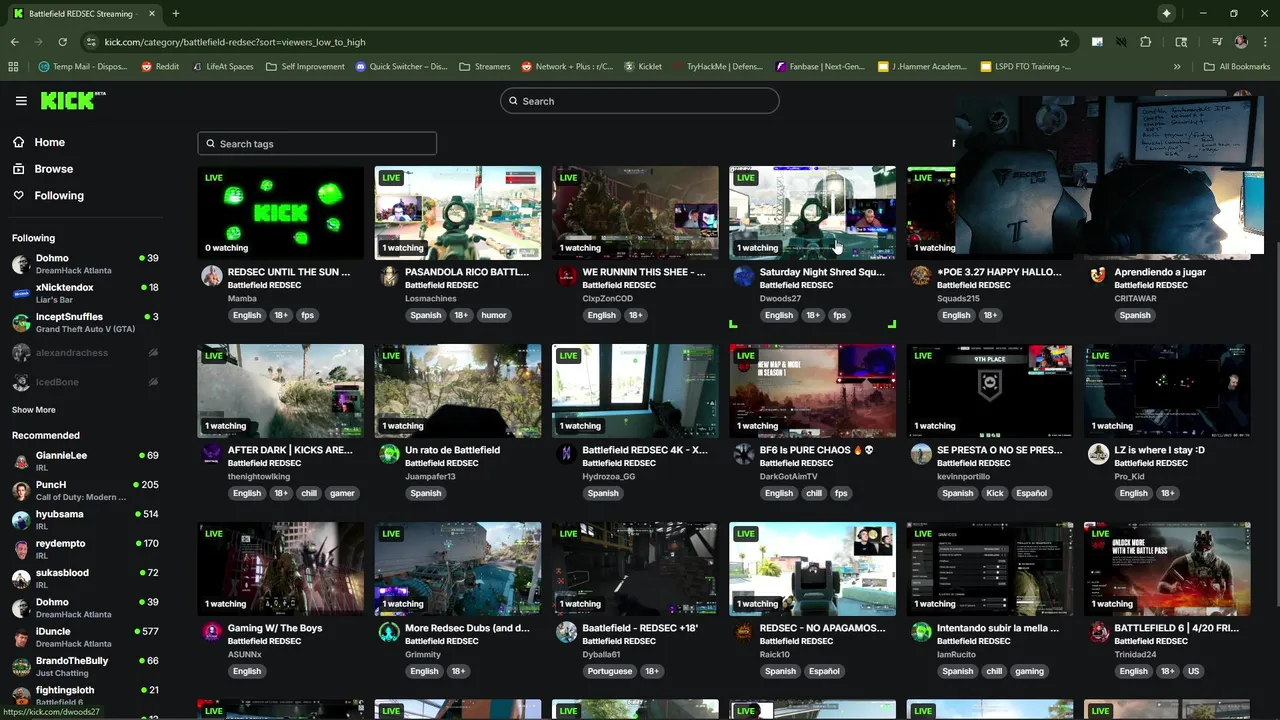This screenshot has height=720, width=1280.
Task: Click Losmachines channel avatar
Action: click(389, 276)
